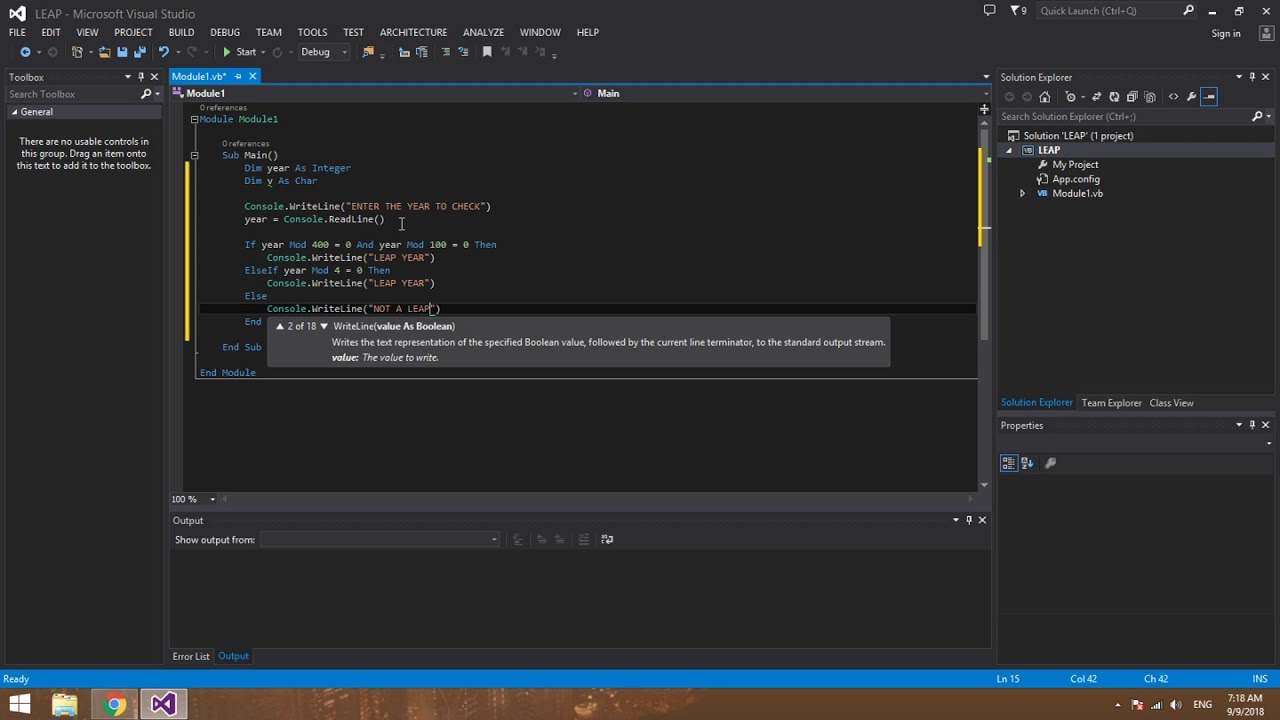
Task: Uncomment selected lines icon
Action: 463,52
